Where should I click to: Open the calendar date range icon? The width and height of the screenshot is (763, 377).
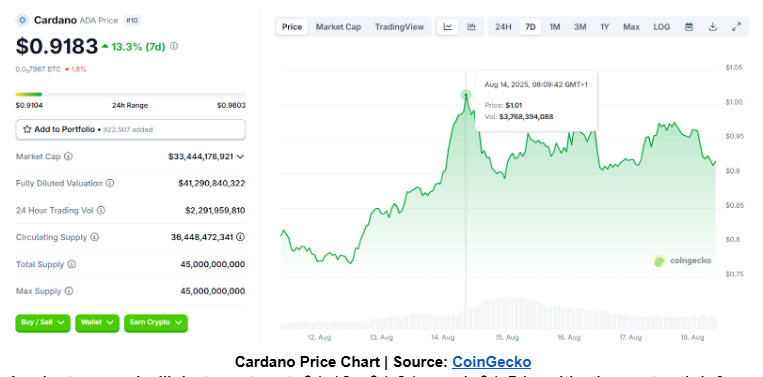(689, 27)
